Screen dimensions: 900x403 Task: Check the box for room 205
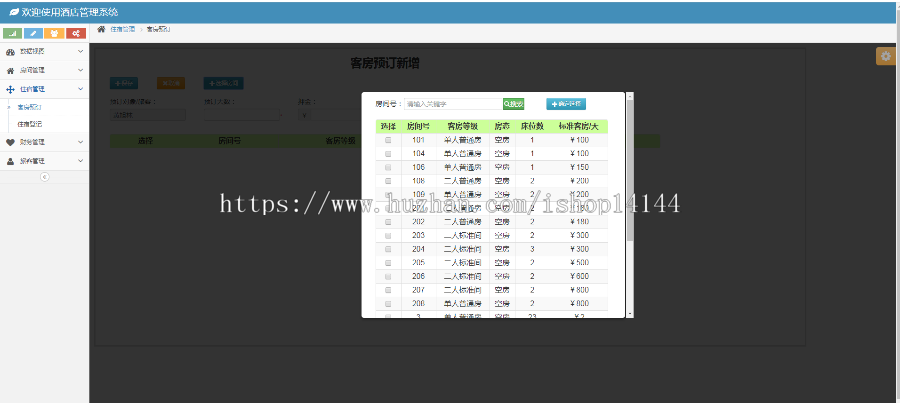(x=388, y=263)
